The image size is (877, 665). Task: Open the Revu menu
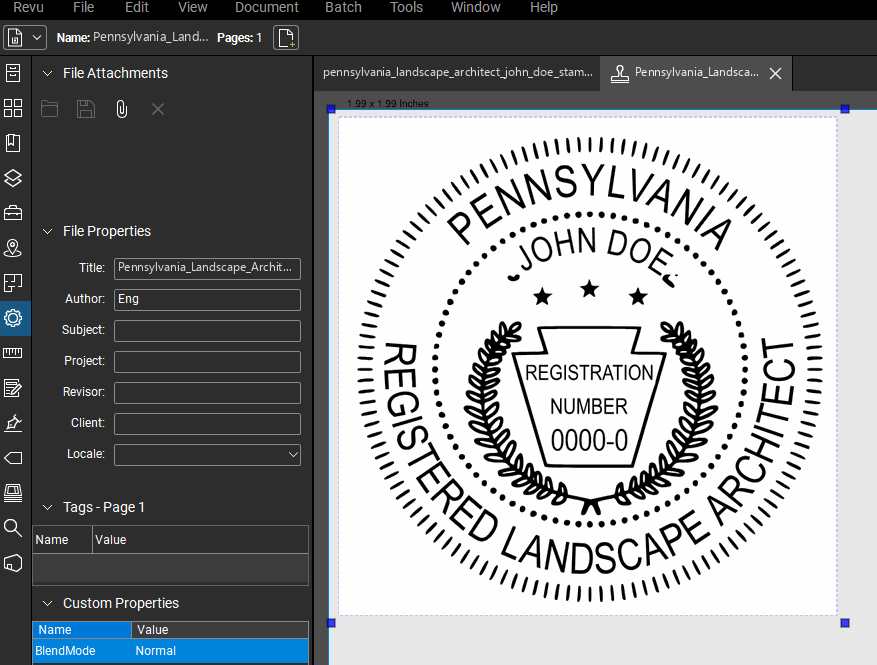click(29, 7)
